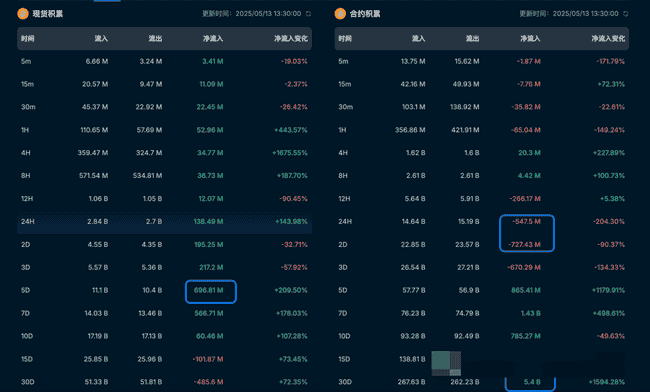The height and width of the screenshot is (392, 650).
Task: Click the Bitcoin icon beside 合约积累
Action: pos(340,14)
